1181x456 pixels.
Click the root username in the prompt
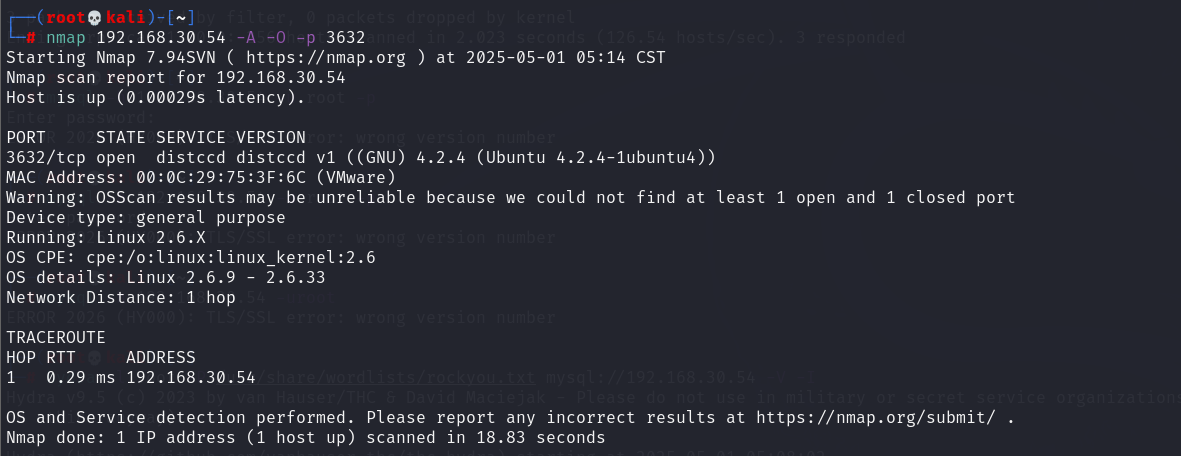point(66,18)
